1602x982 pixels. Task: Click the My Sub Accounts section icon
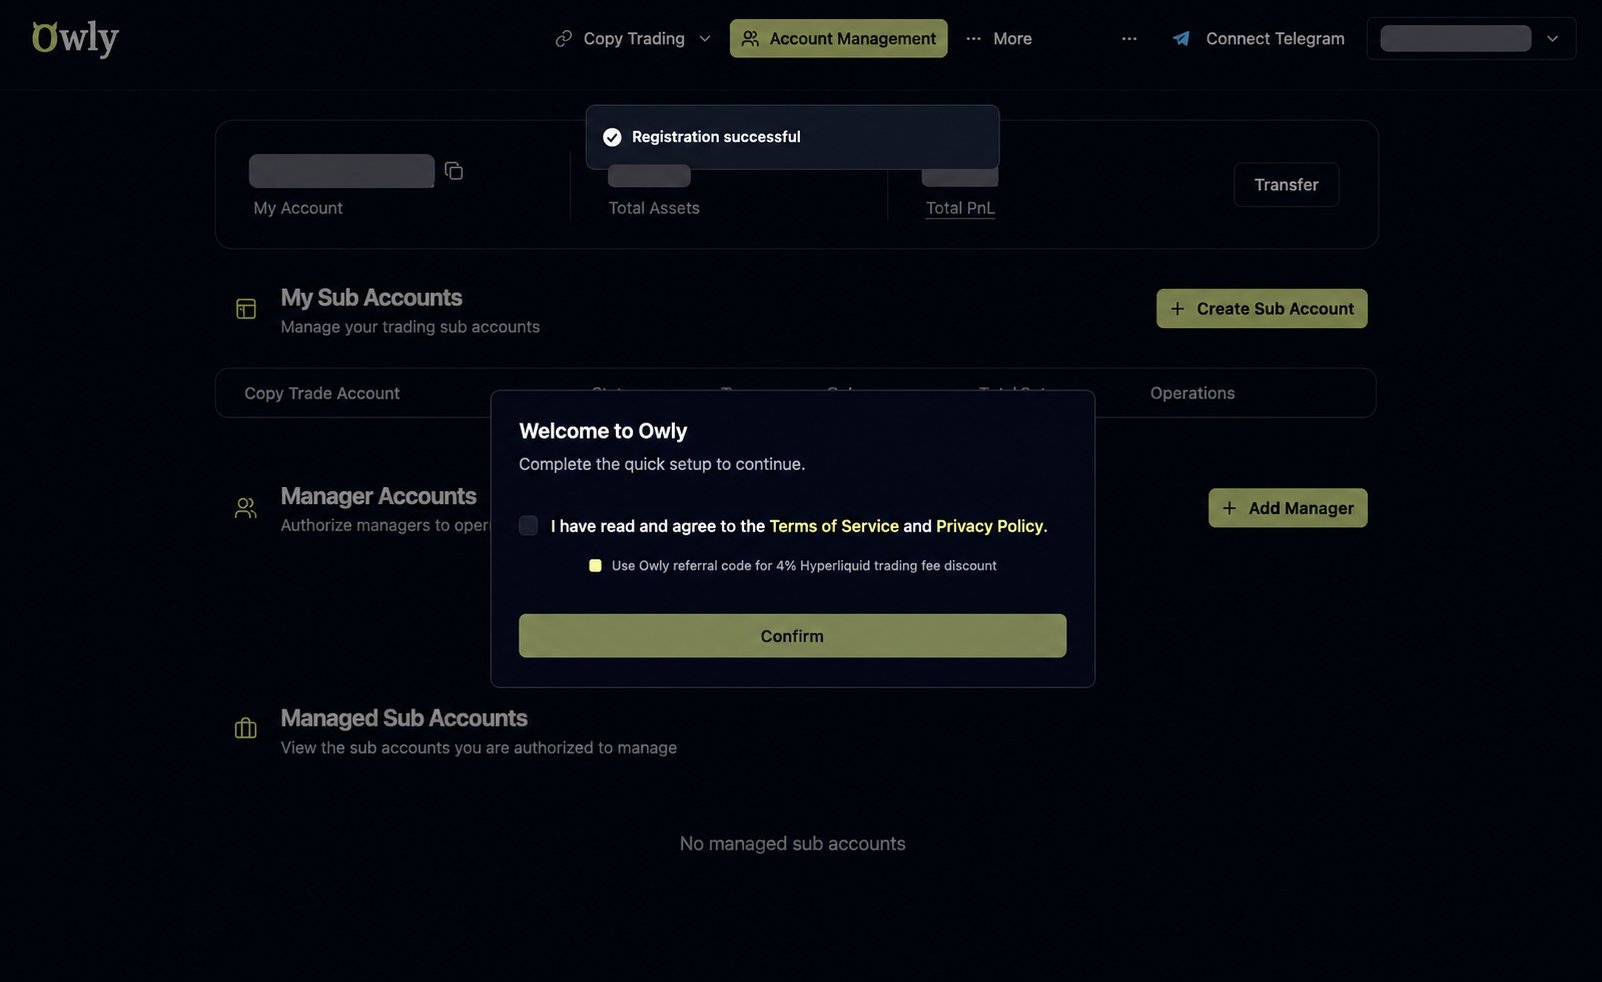click(246, 309)
